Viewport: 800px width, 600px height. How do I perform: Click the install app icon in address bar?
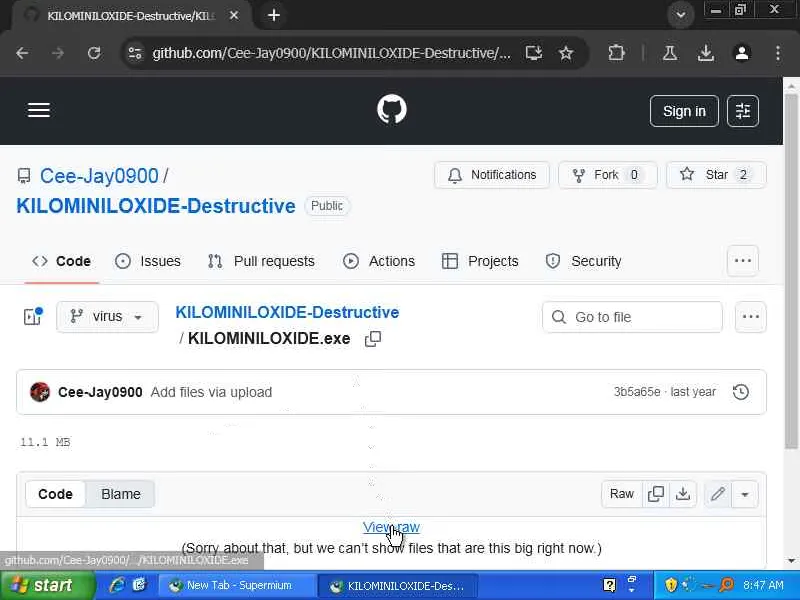tap(534, 53)
